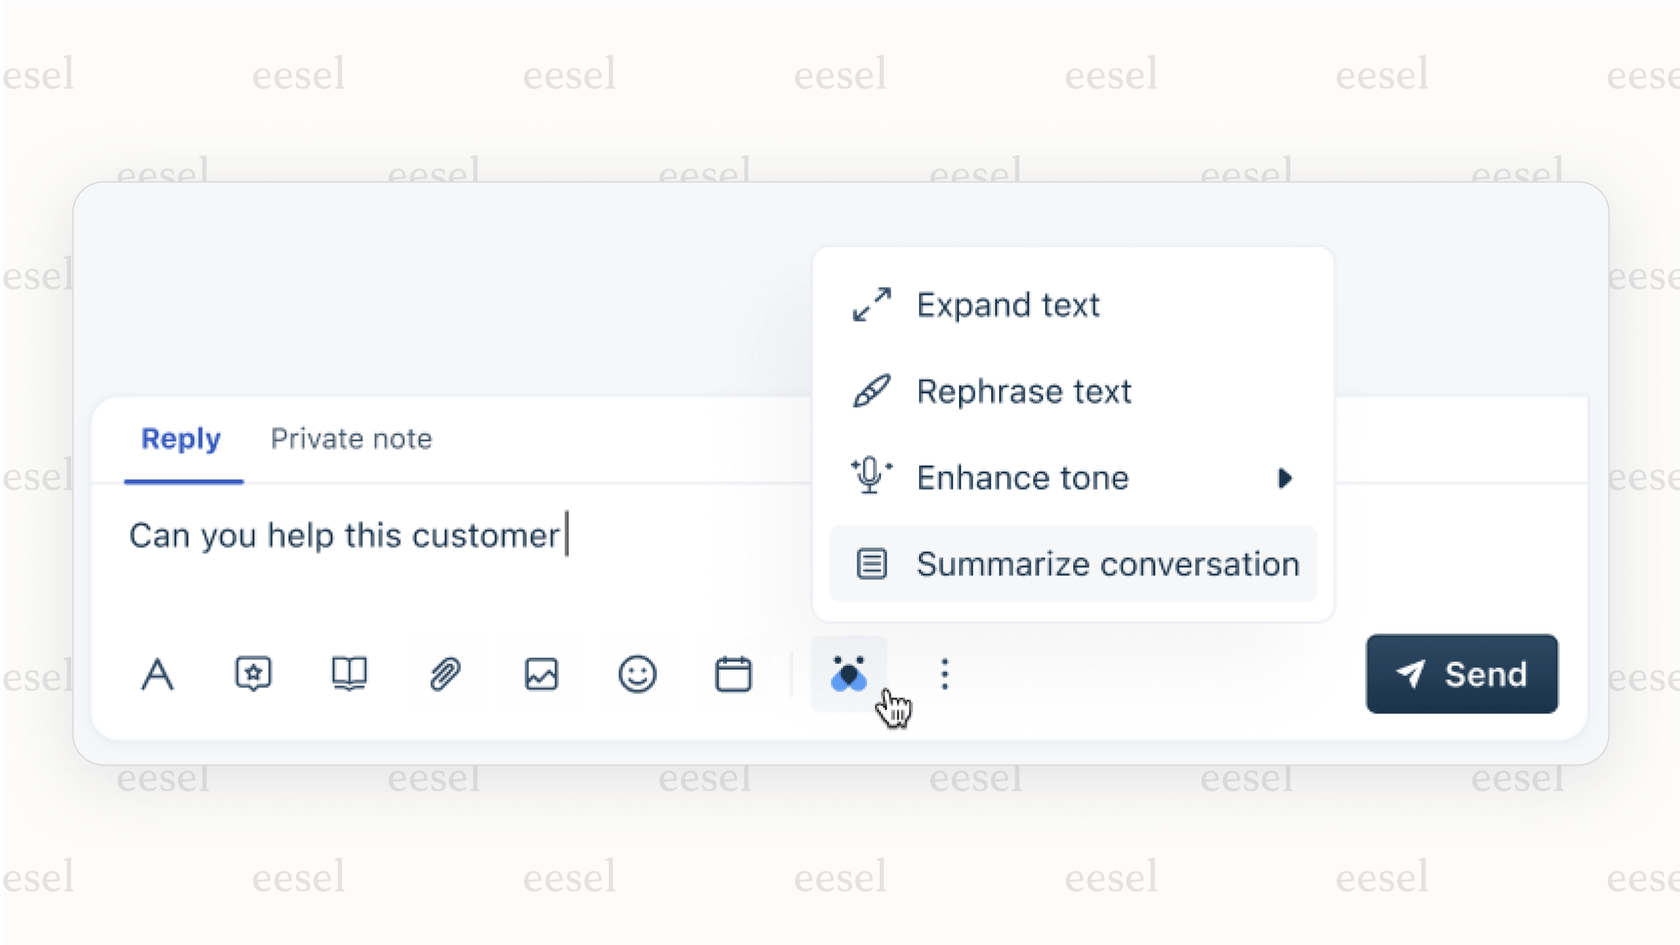Click the calendar scheduling icon
The width and height of the screenshot is (1680, 945).
click(x=733, y=674)
